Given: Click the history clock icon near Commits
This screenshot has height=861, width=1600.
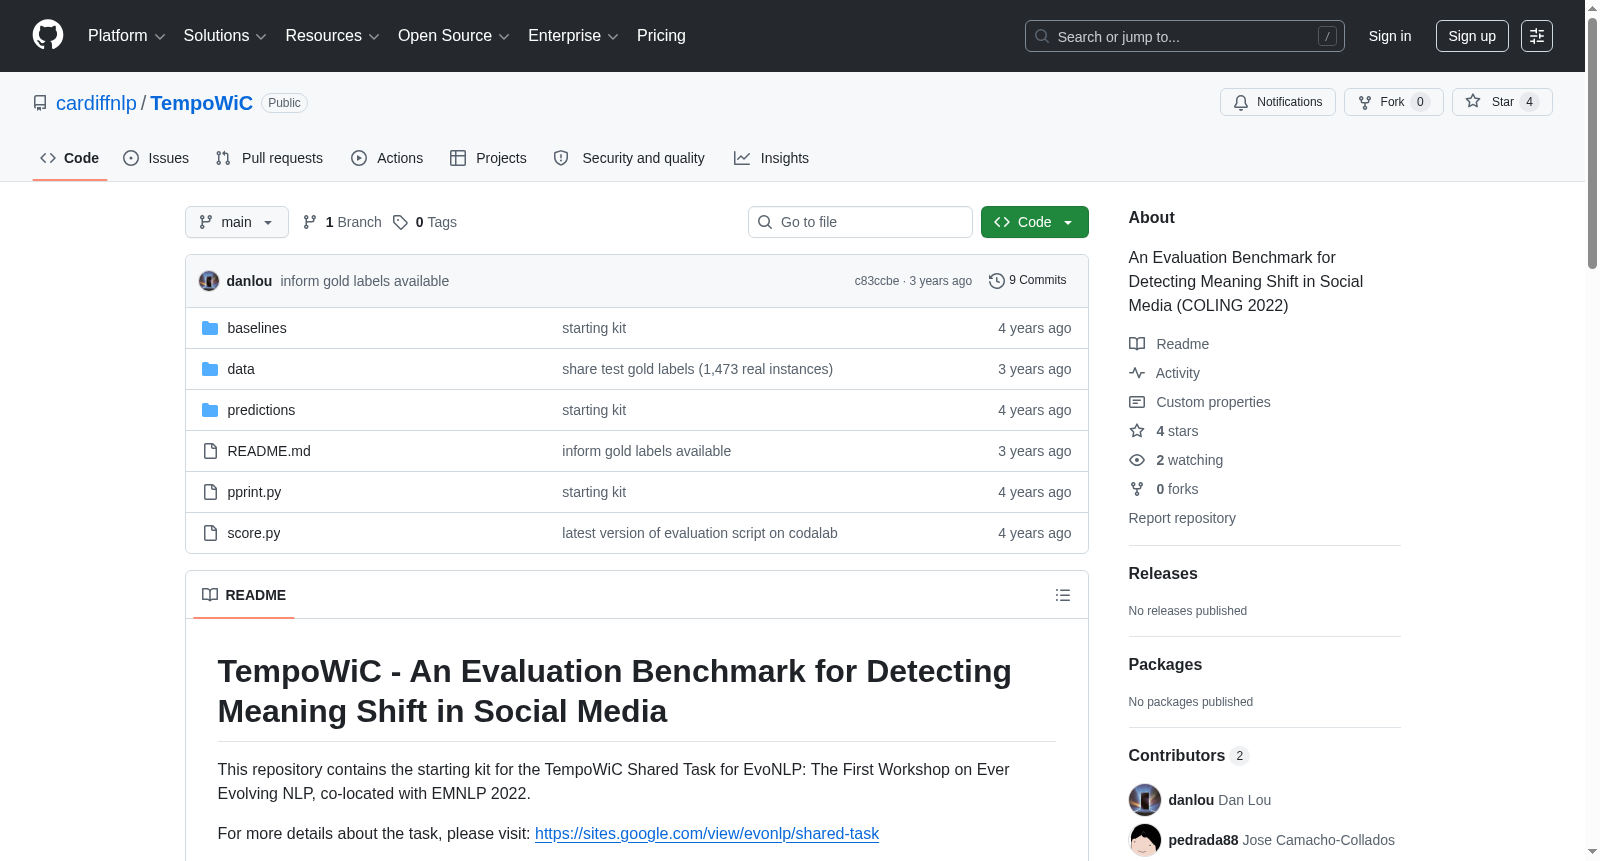Looking at the screenshot, I should pyautogui.click(x=996, y=281).
